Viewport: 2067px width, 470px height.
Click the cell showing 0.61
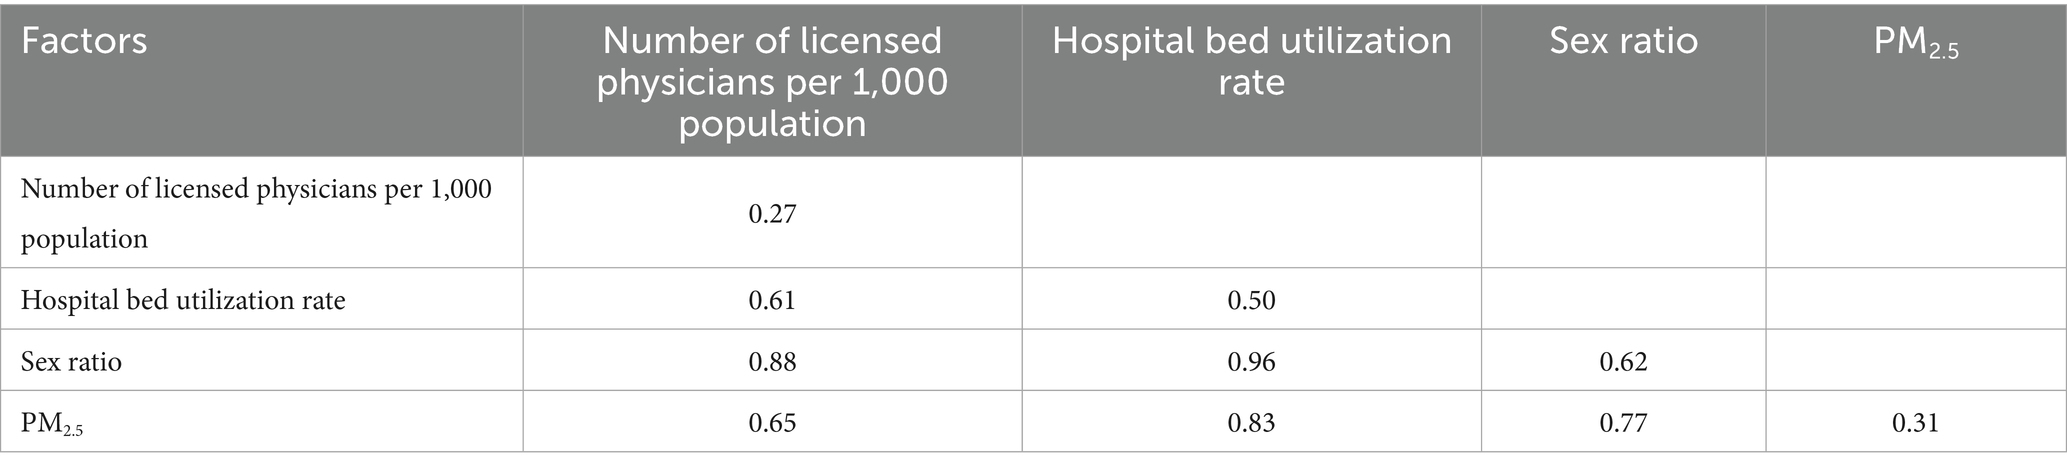click(x=772, y=300)
